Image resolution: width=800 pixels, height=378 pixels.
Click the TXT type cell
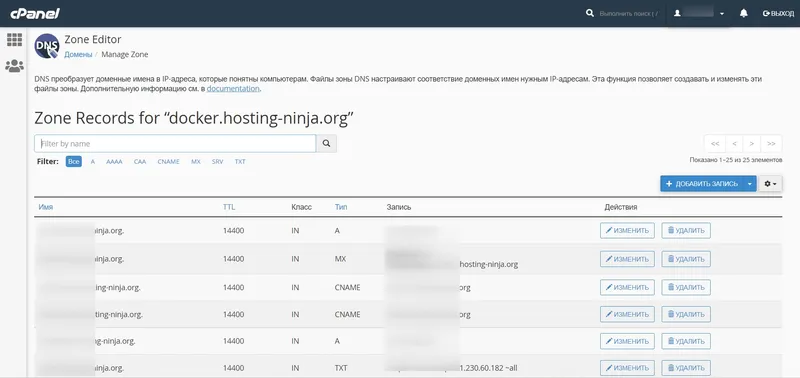pyautogui.click(x=341, y=367)
